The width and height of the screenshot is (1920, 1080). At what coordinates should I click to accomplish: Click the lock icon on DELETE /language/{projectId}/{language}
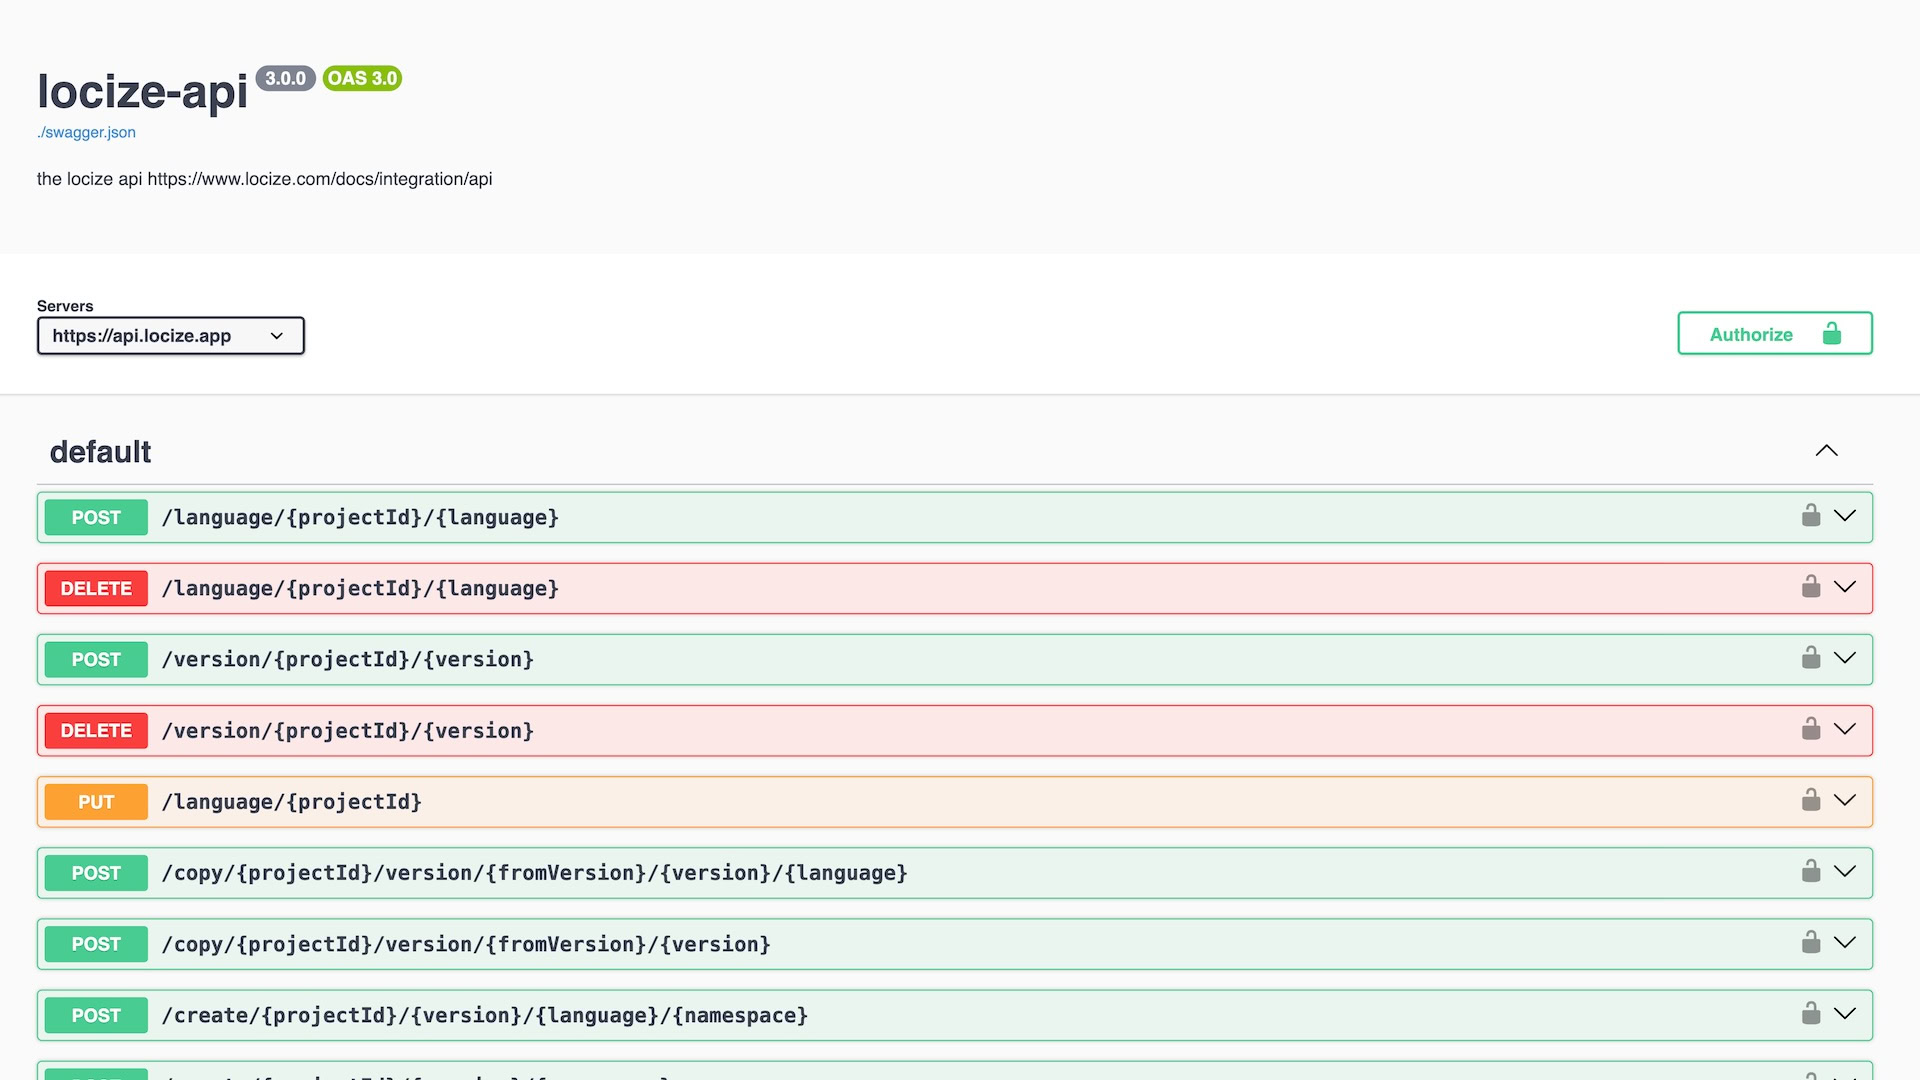coord(1810,587)
